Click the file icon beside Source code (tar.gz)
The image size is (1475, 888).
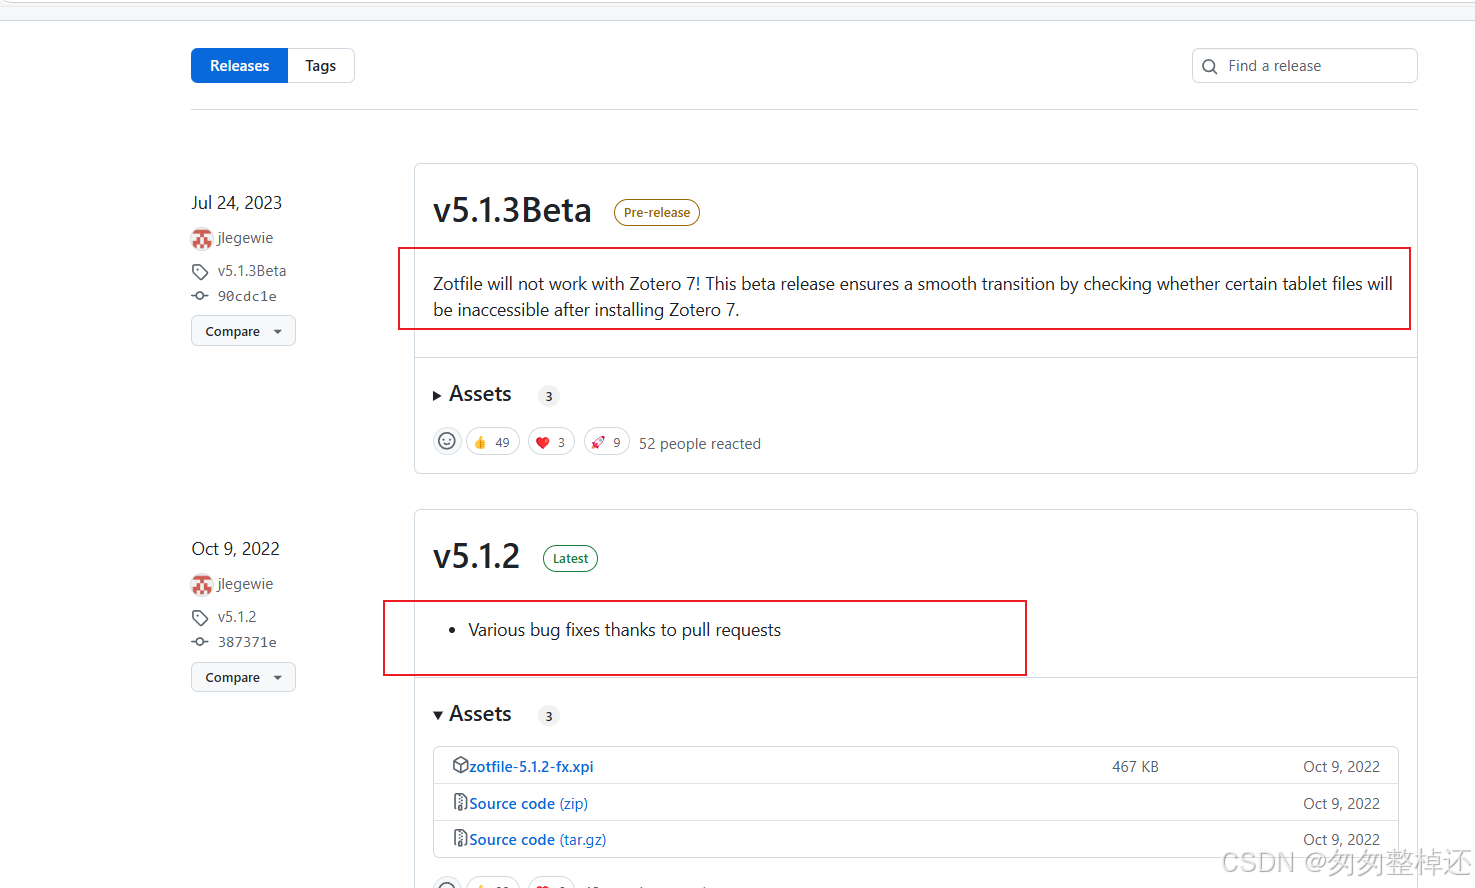click(461, 838)
